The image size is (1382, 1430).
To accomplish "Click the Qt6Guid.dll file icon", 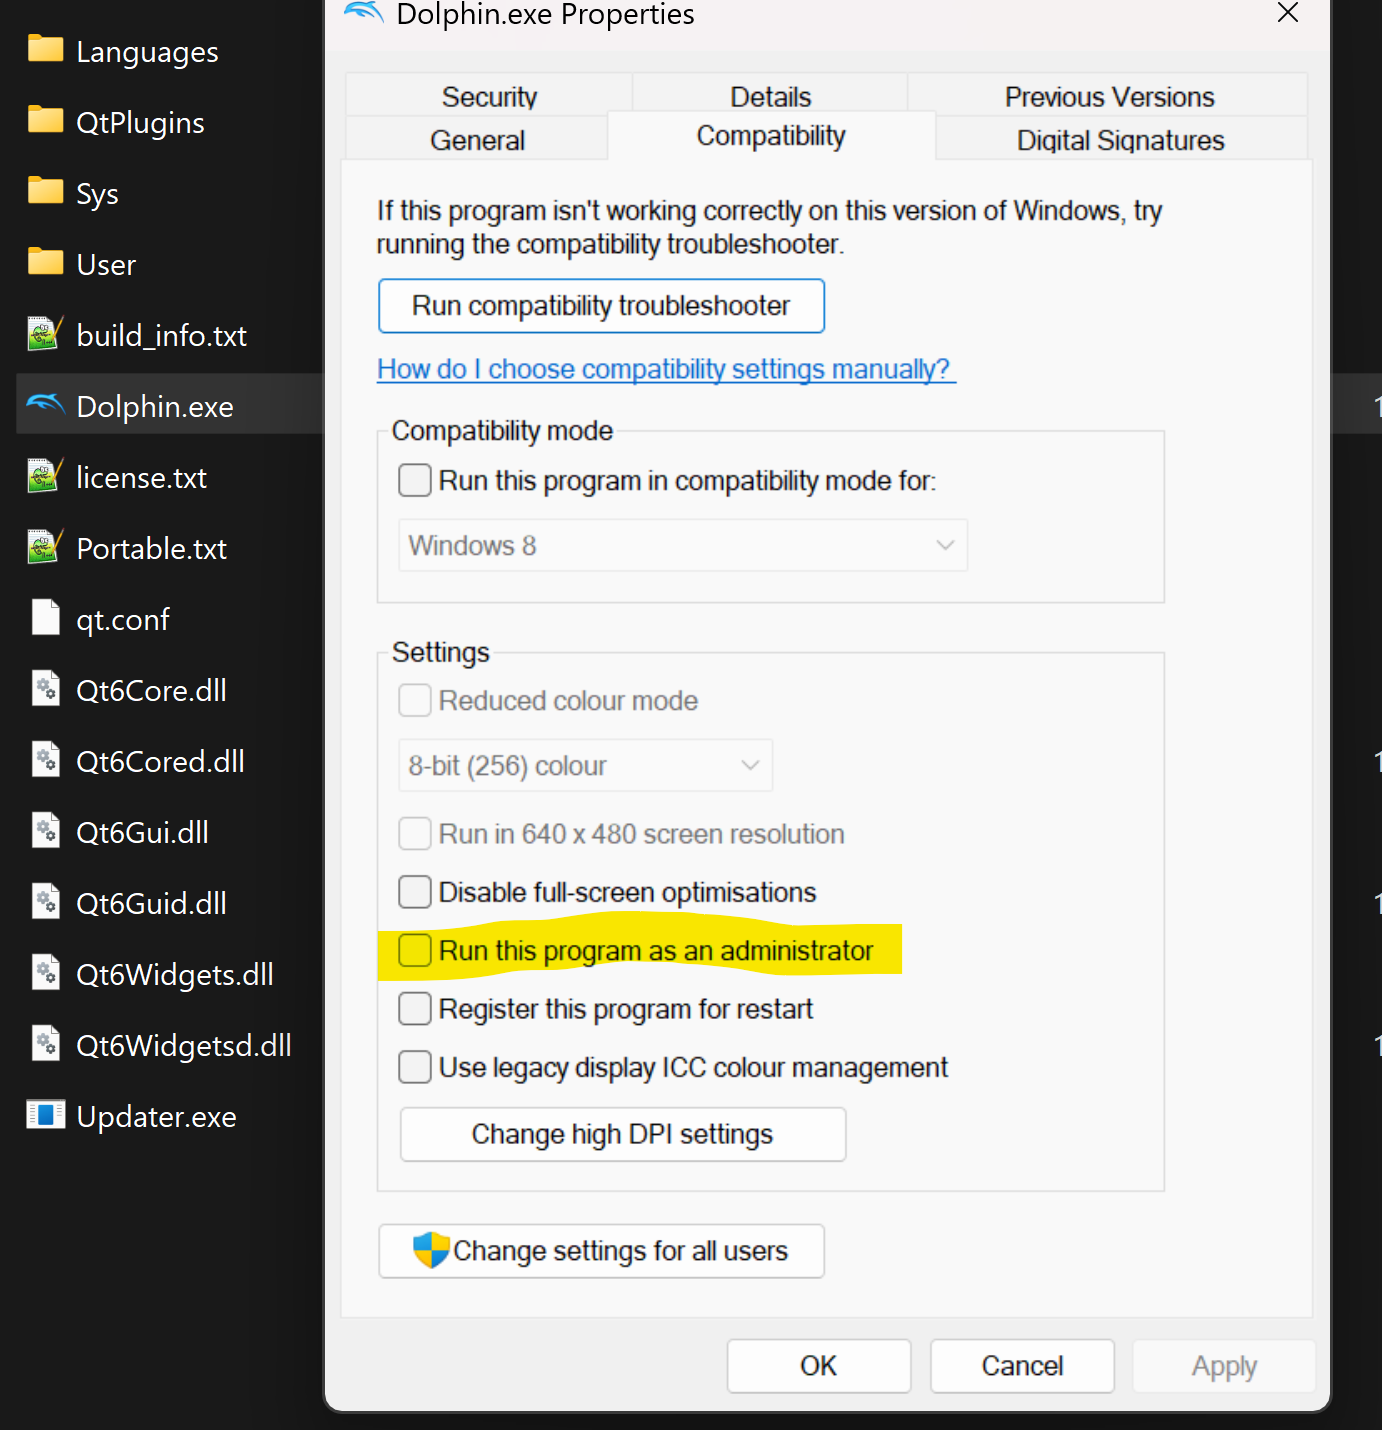I will 45,901.
